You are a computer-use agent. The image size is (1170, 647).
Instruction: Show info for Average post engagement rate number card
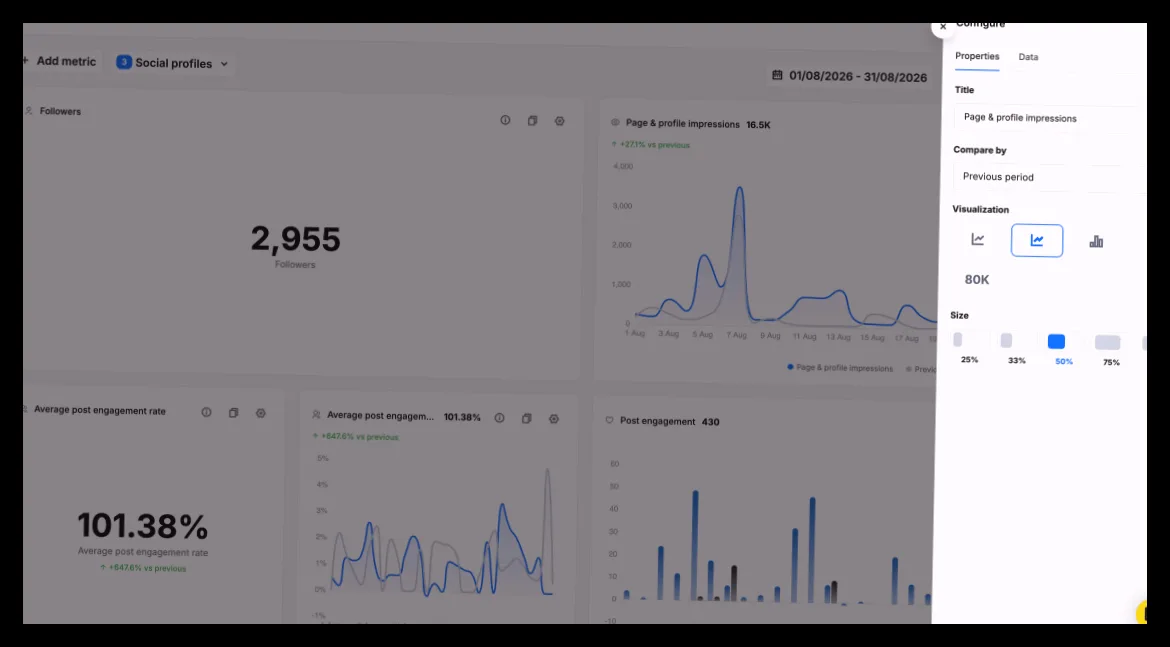pos(206,412)
